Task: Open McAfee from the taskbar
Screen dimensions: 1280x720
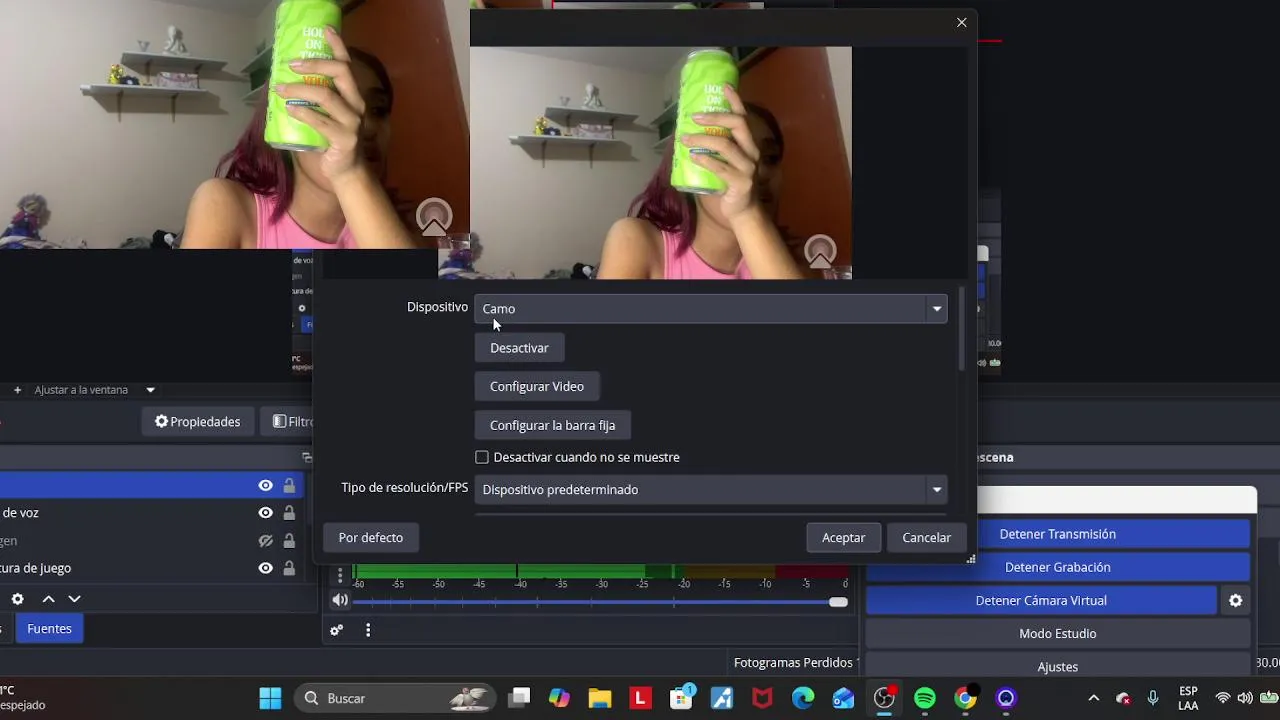Action: pyautogui.click(x=762, y=698)
